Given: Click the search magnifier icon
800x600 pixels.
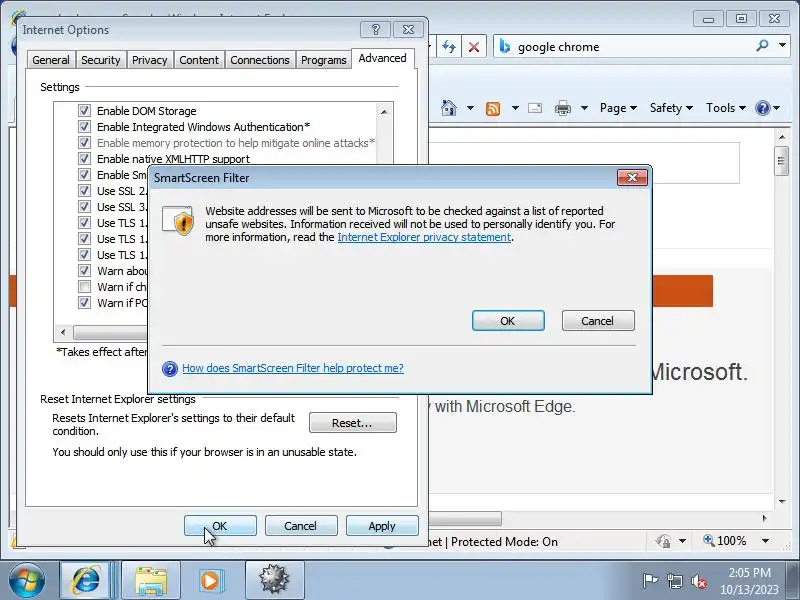Looking at the screenshot, I should pos(762,45).
